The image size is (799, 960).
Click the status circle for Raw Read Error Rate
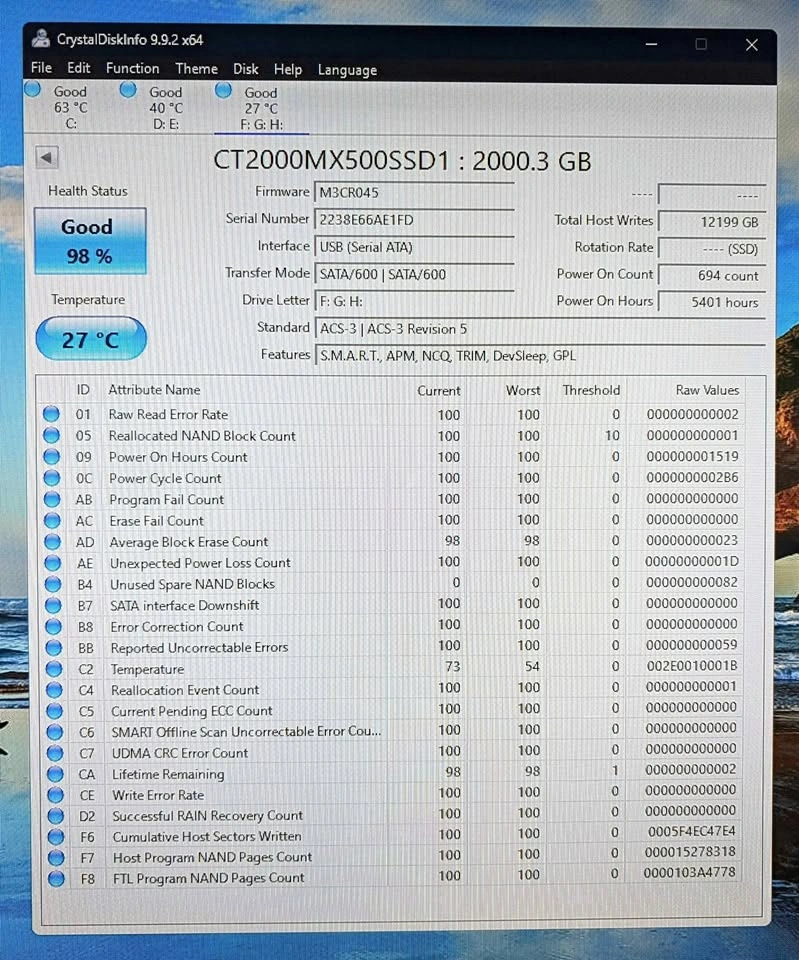click(51, 414)
